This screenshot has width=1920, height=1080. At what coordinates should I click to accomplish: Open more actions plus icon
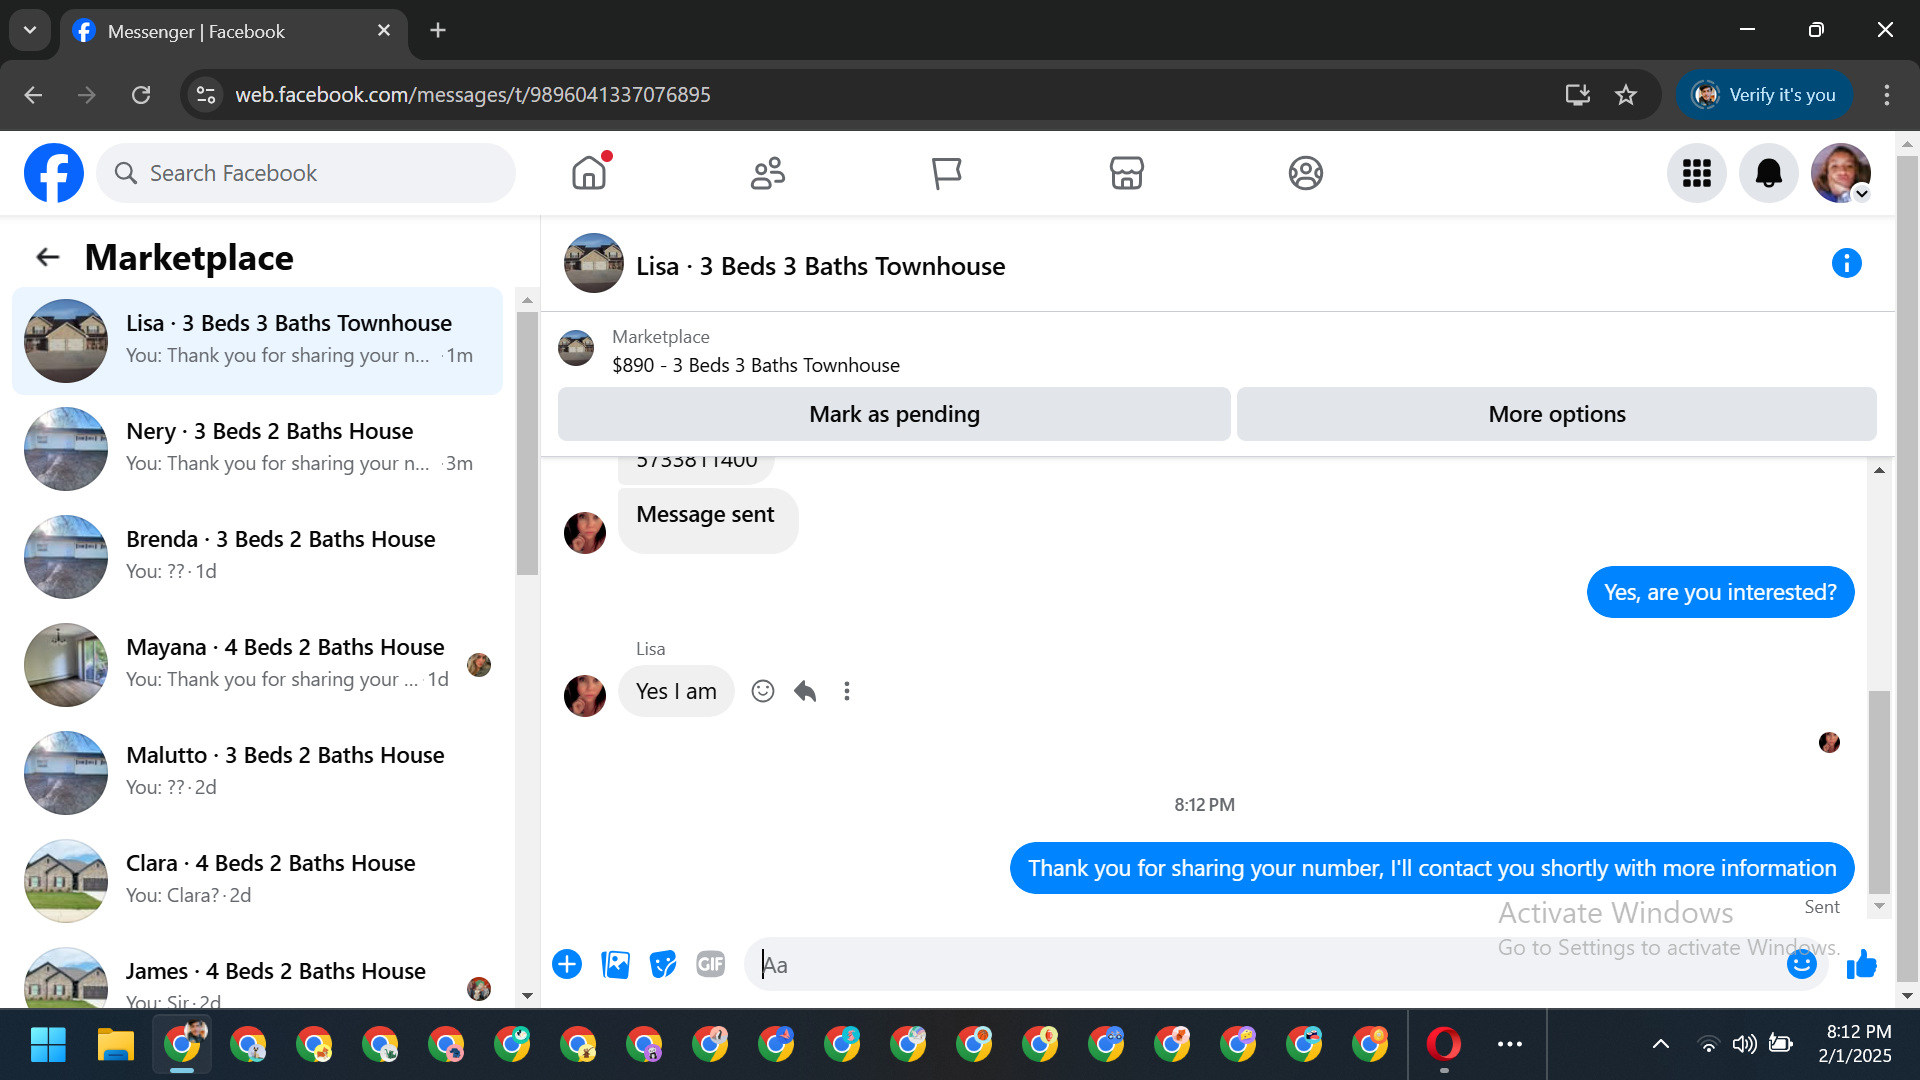coord(567,964)
